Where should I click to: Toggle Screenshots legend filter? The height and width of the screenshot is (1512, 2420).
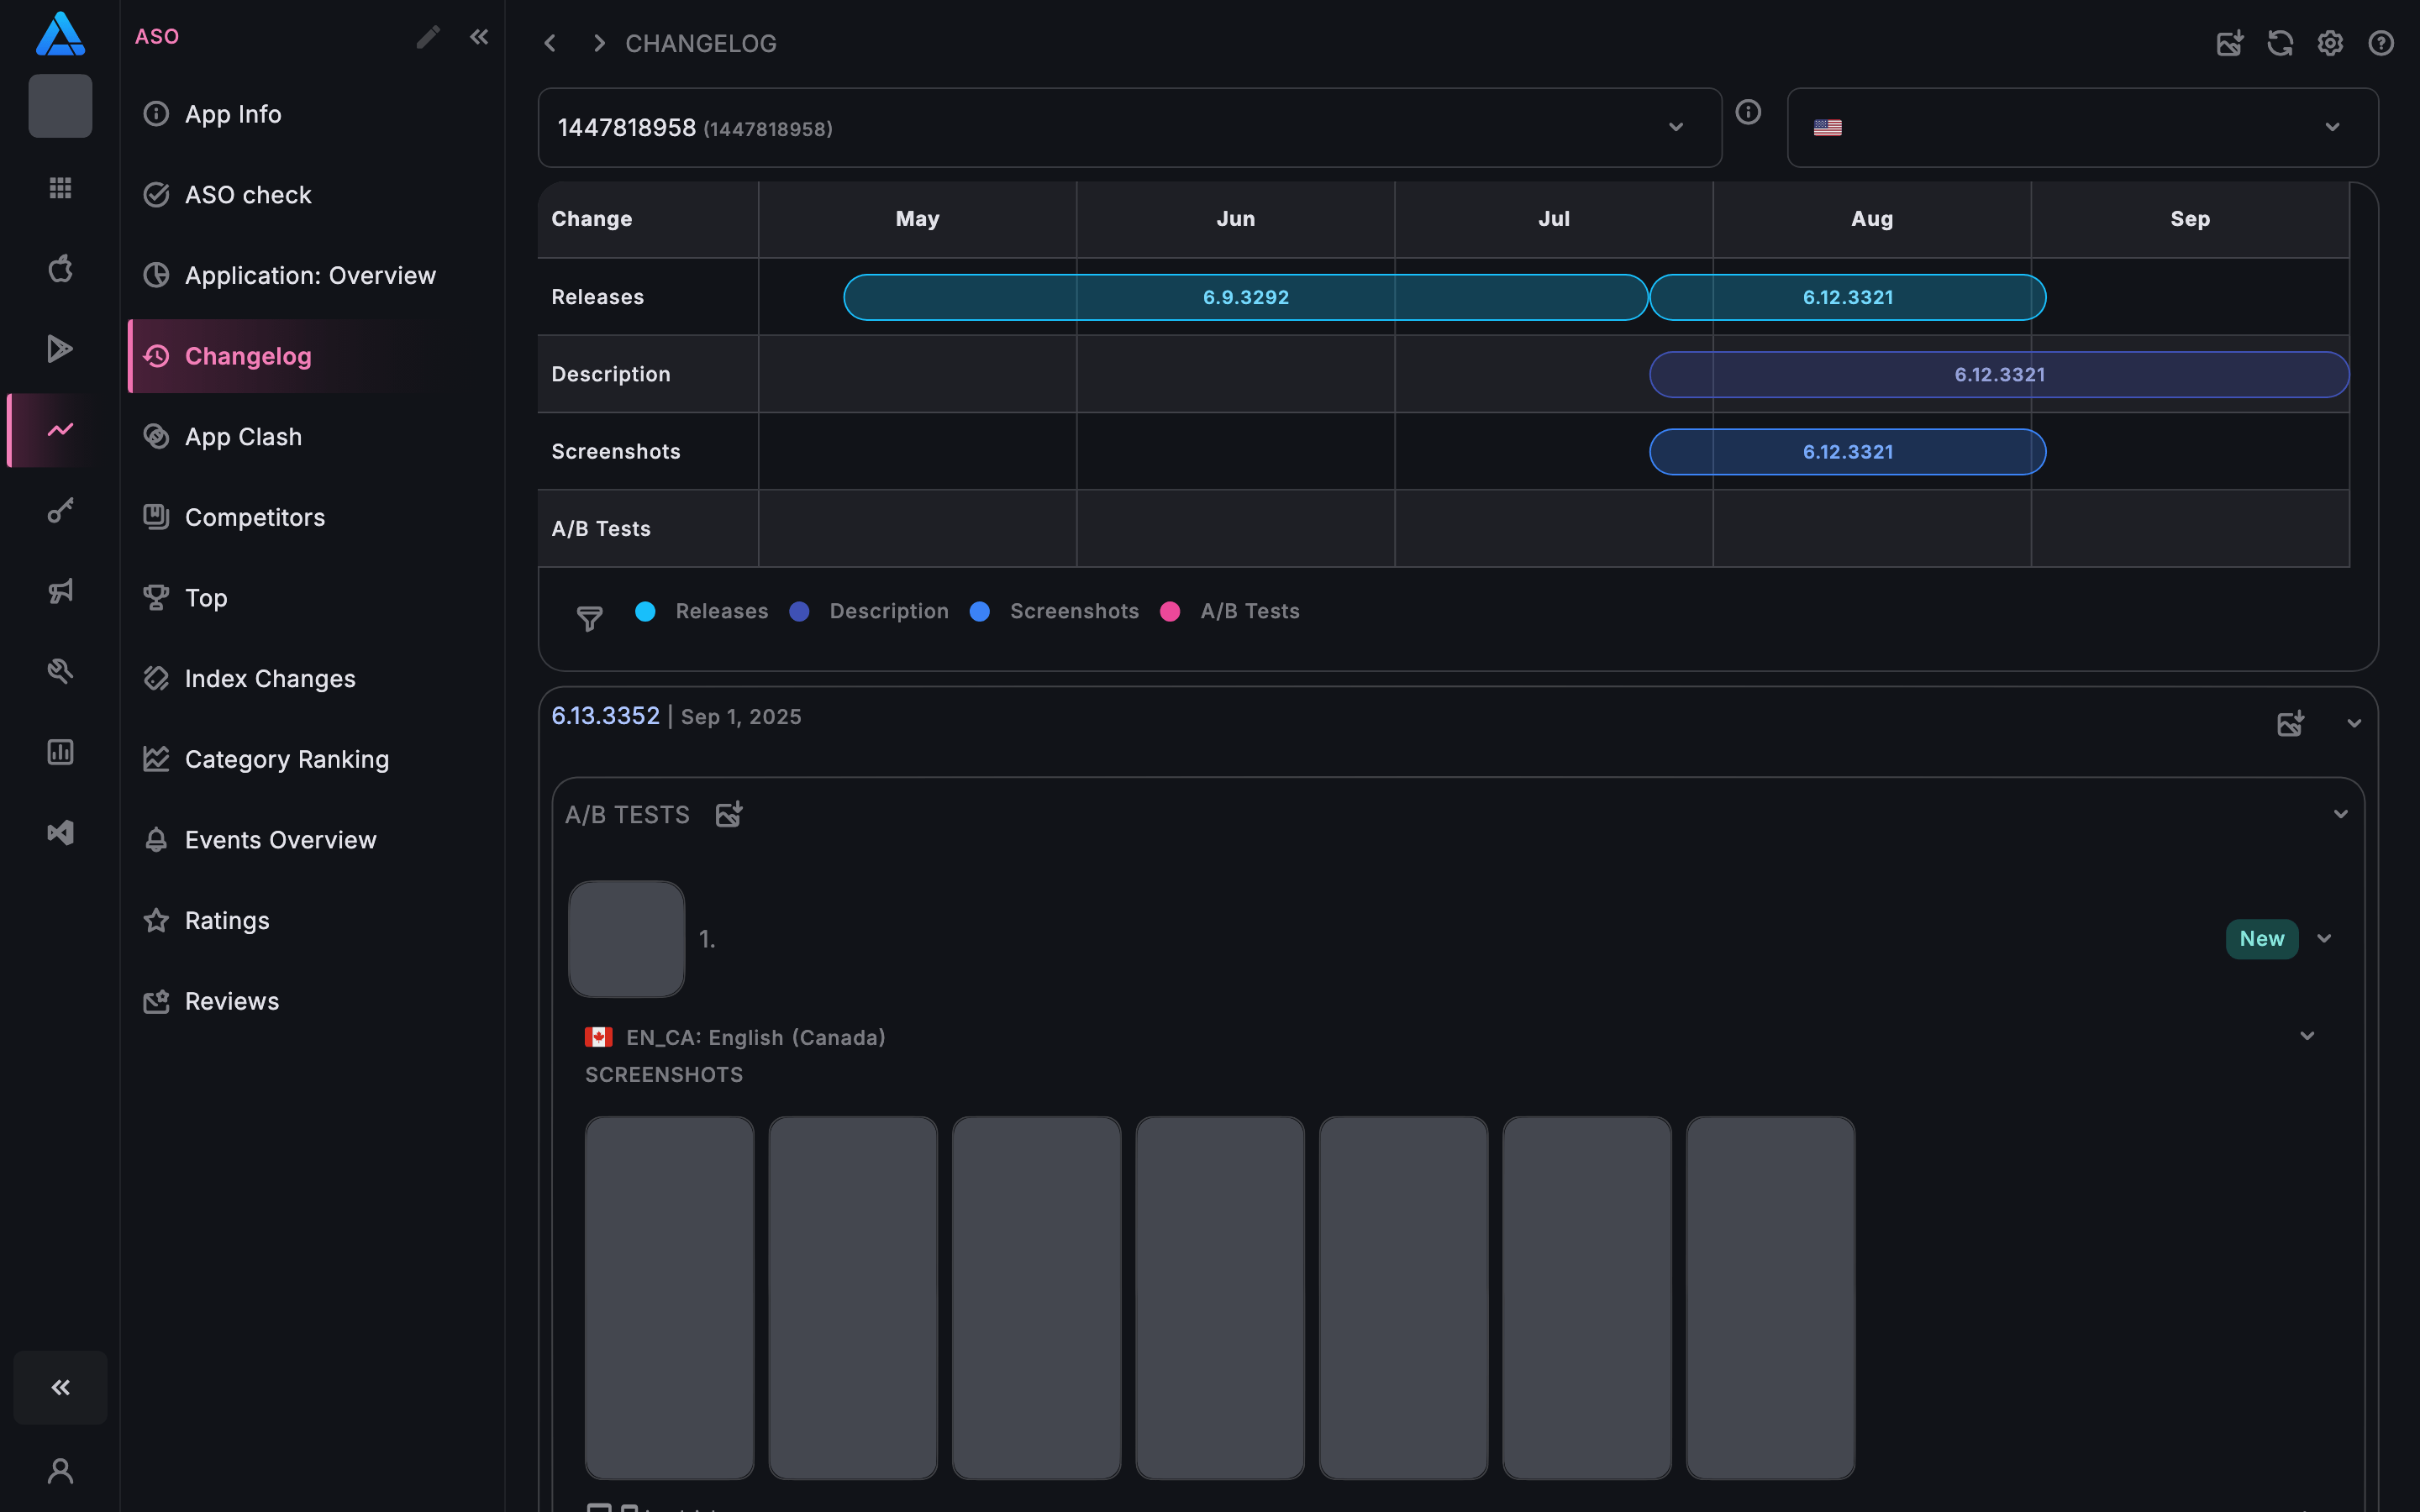[x=1054, y=611]
